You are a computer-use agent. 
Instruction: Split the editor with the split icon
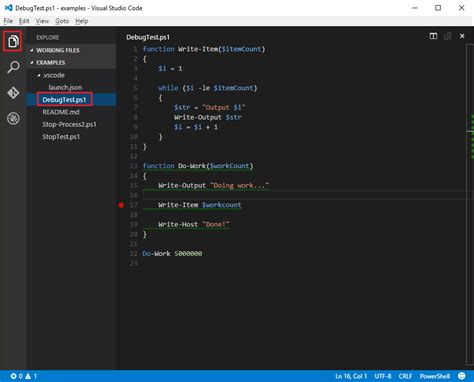(433, 36)
